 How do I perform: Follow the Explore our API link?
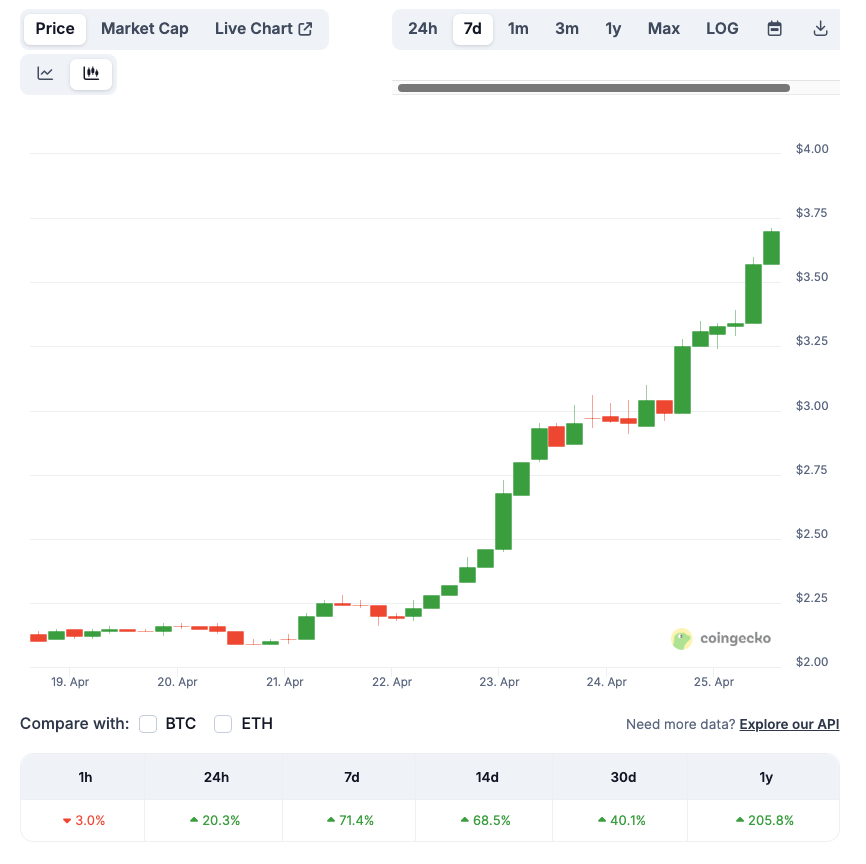click(x=789, y=724)
